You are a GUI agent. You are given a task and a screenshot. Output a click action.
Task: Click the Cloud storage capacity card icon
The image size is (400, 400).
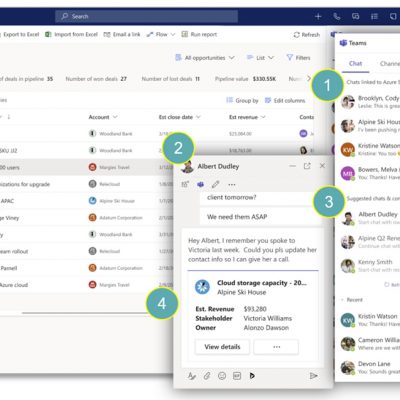[202, 287]
